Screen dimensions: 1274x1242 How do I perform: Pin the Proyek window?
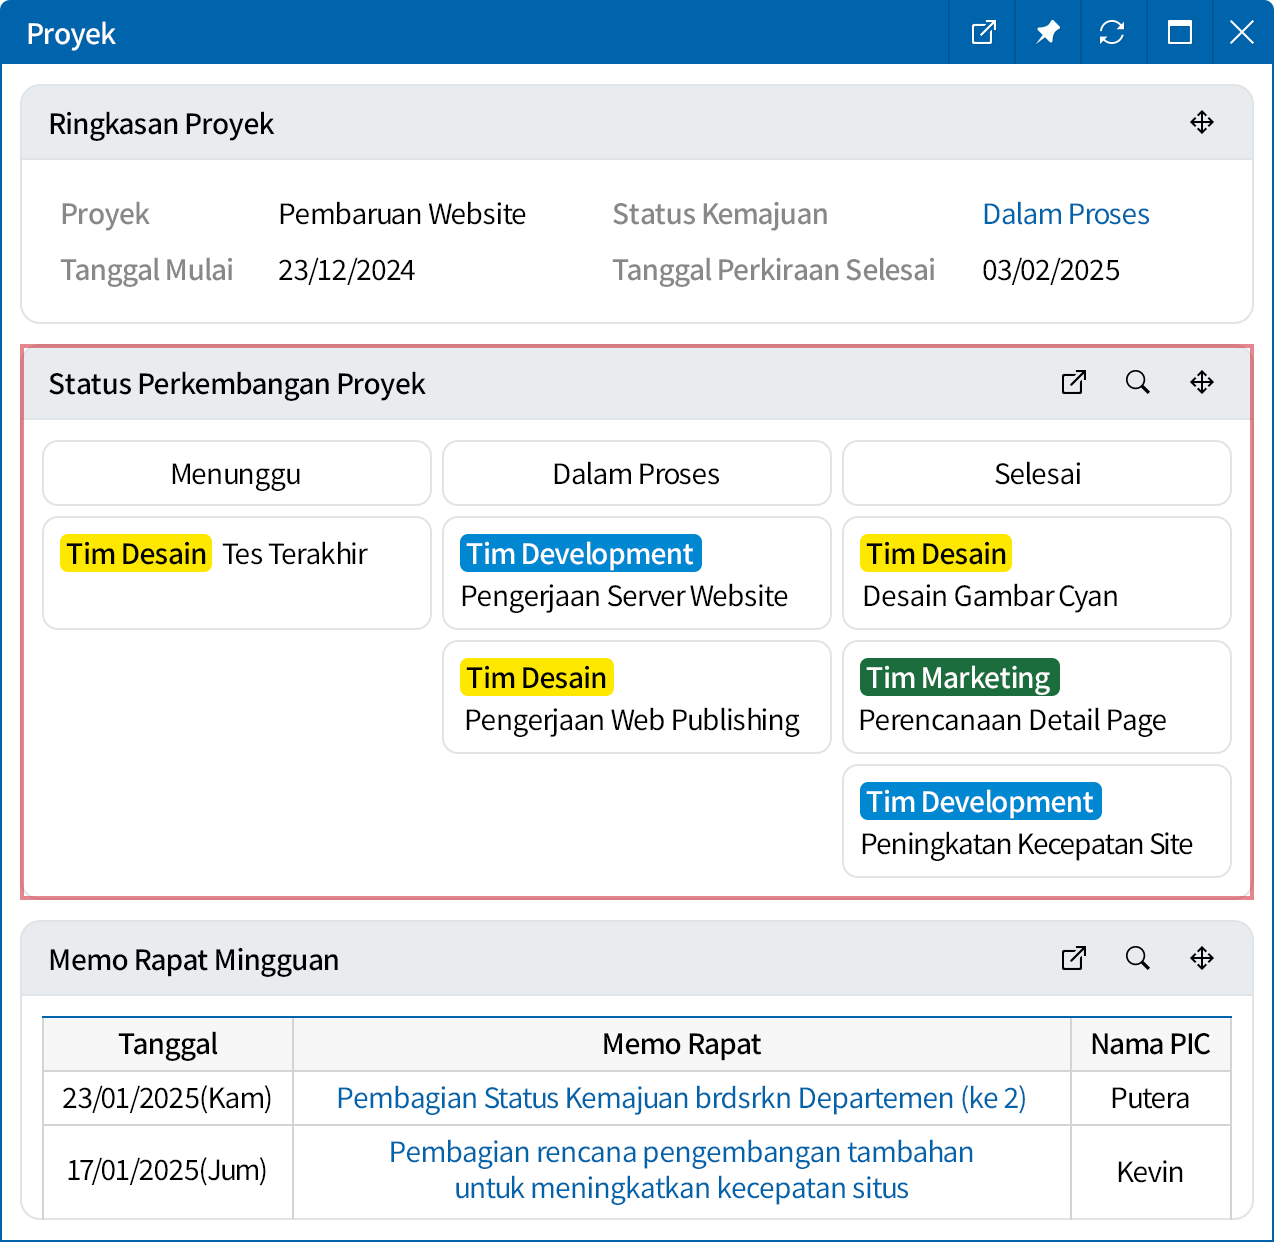1047,32
